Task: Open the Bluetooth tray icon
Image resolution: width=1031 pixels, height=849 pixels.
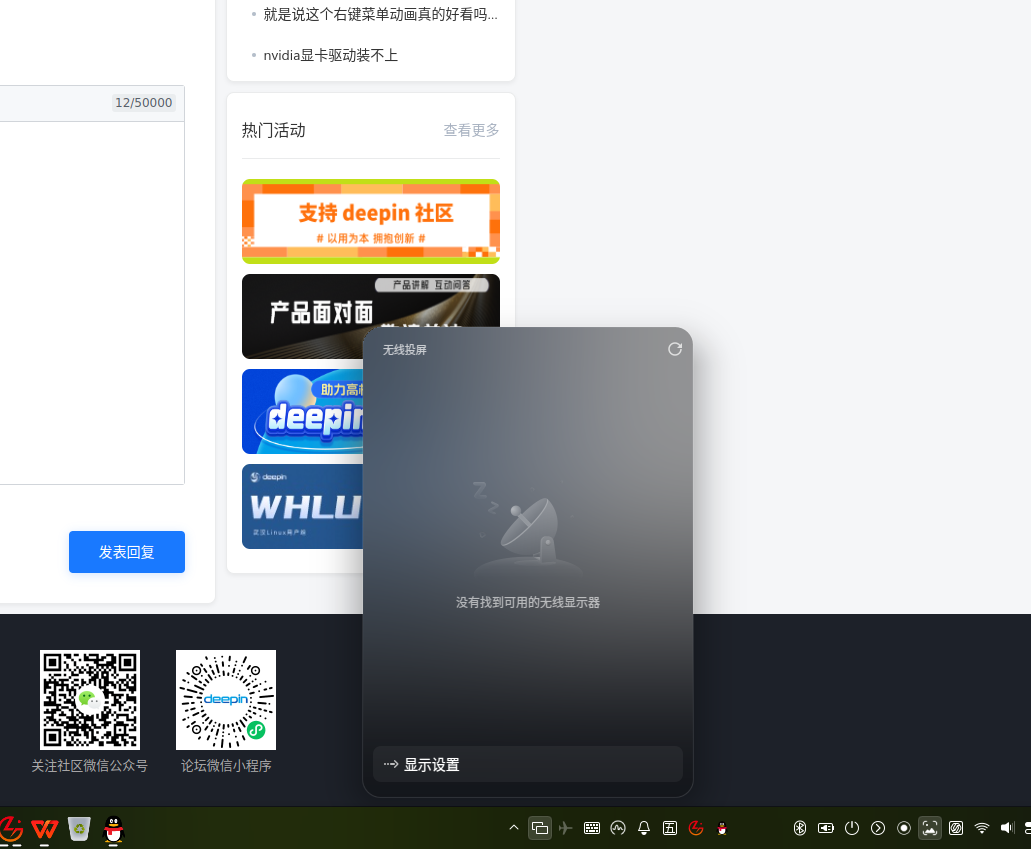Action: coord(800,828)
